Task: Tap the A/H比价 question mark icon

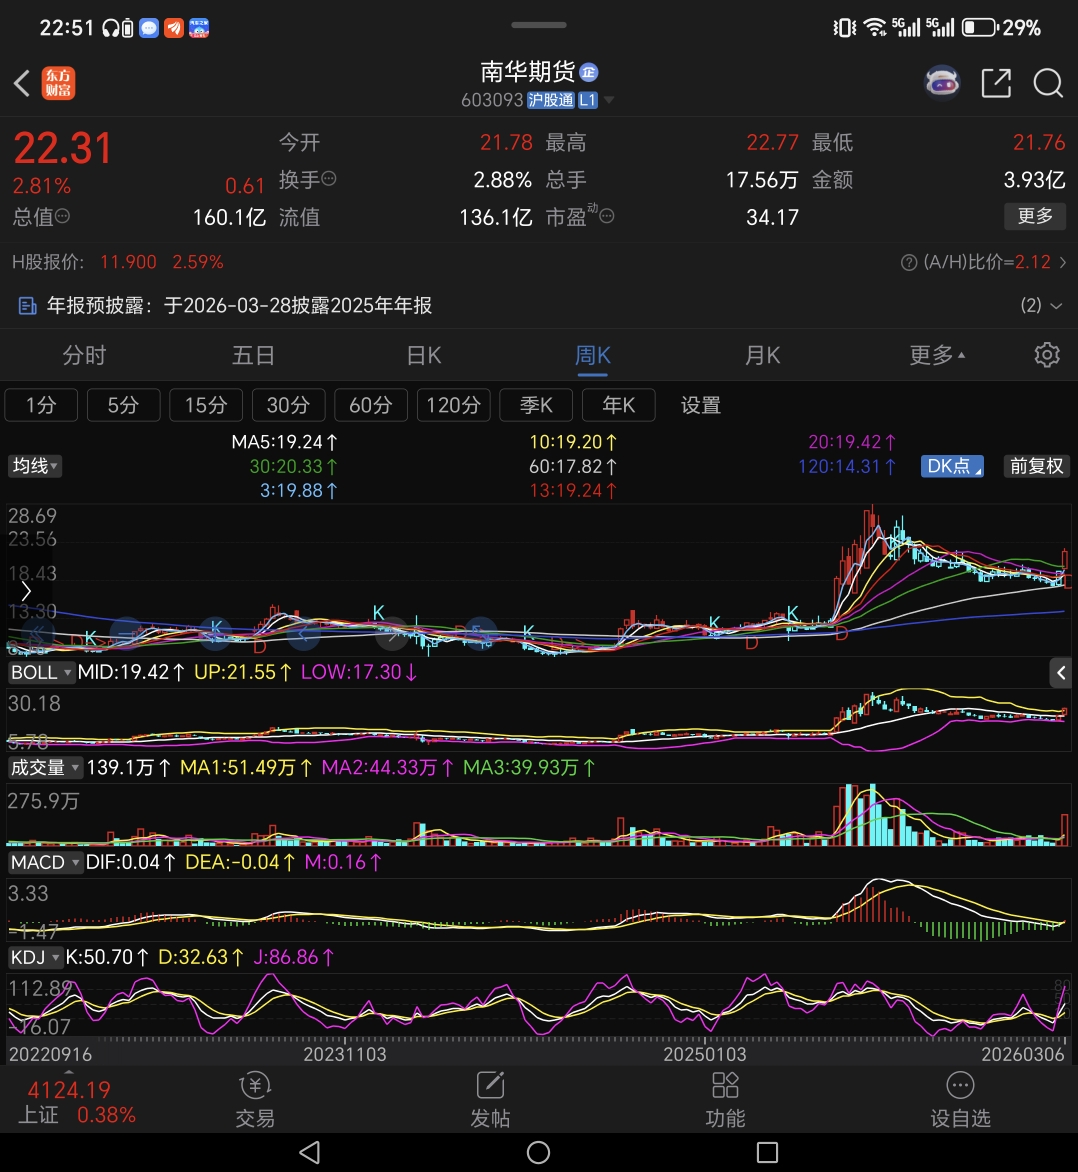Action: click(x=909, y=262)
